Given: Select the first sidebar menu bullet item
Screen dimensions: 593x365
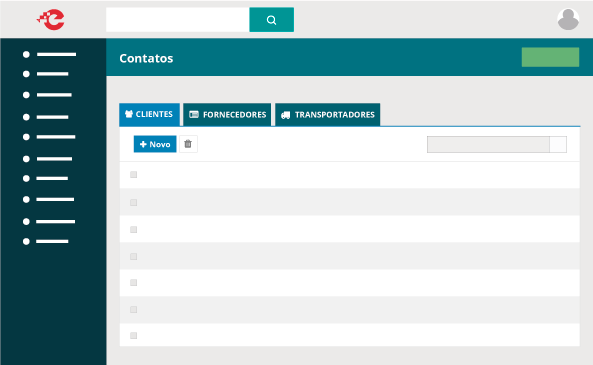Looking at the screenshot, I should pyautogui.click(x=50, y=54).
